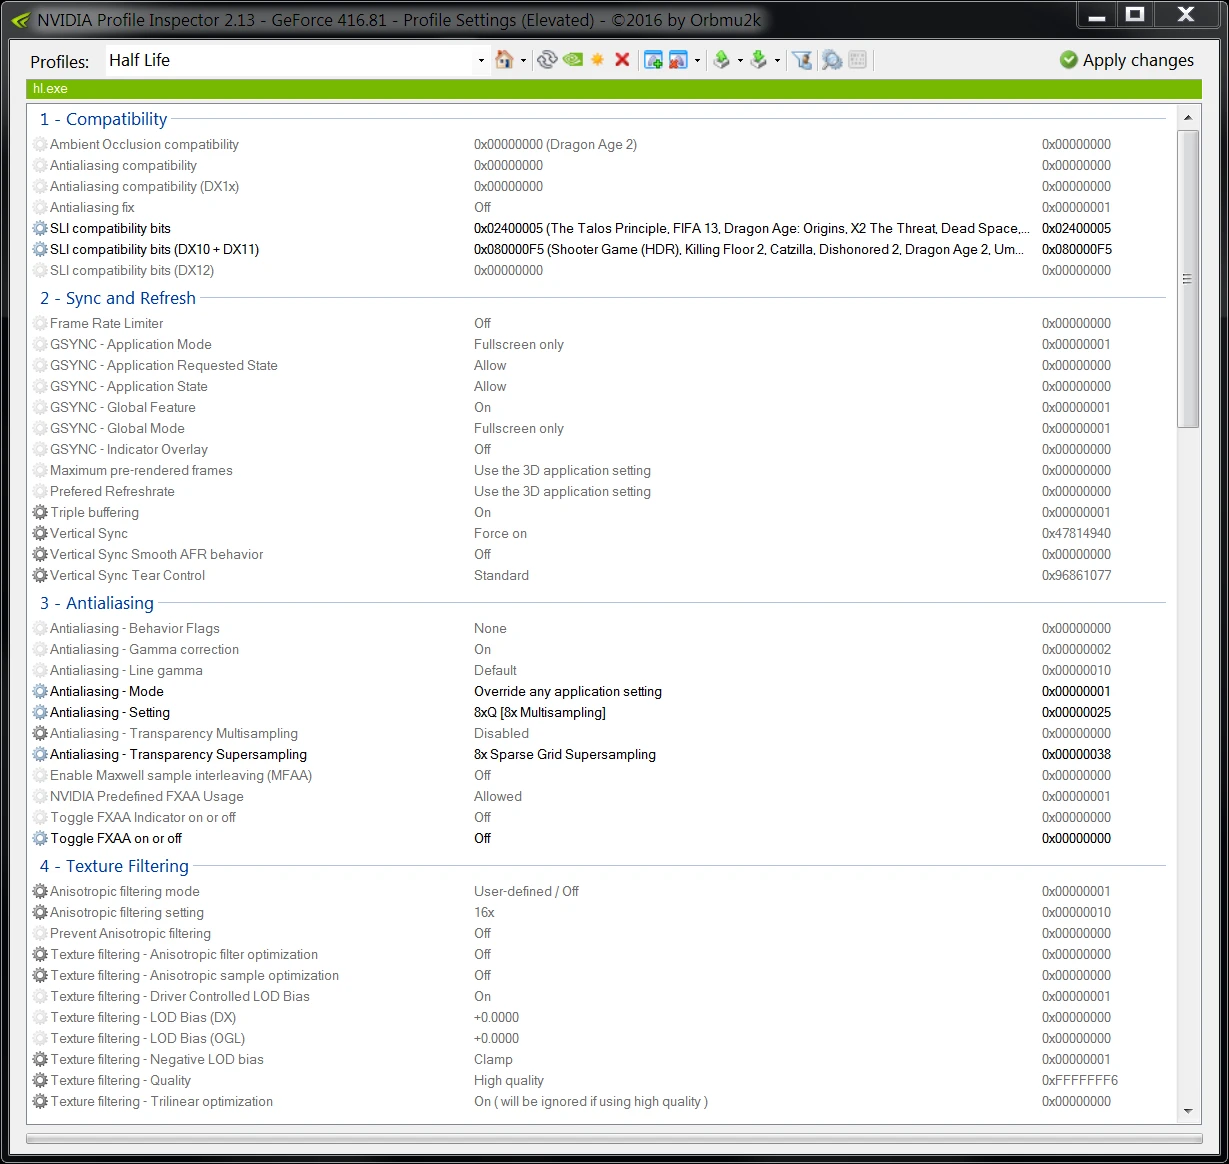Click remove application from profile icon
This screenshot has width=1229, height=1164.
tap(678, 60)
